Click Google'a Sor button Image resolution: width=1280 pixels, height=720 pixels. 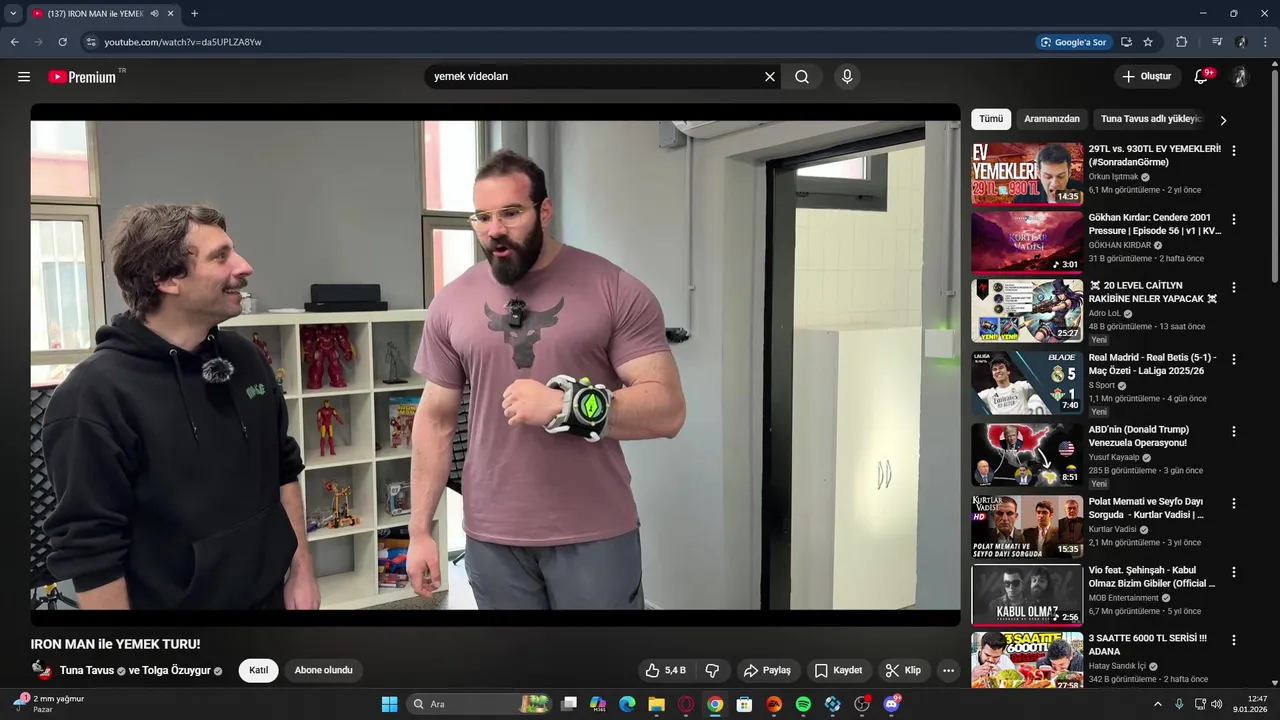[1073, 42]
